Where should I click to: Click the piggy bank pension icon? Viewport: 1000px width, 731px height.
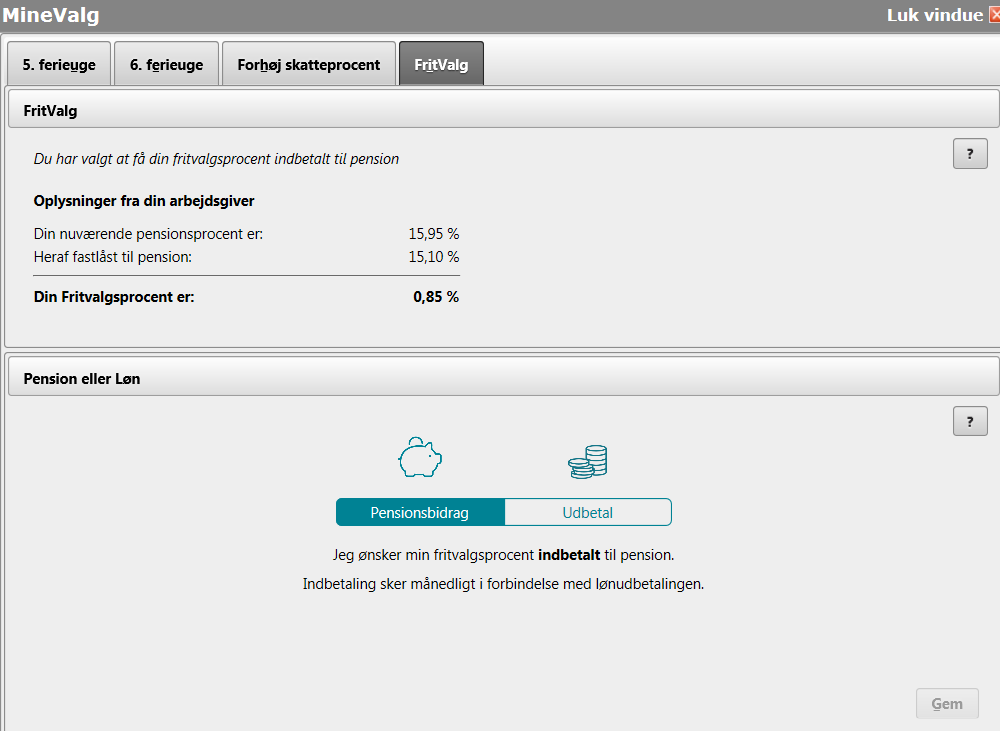pyautogui.click(x=420, y=459)
